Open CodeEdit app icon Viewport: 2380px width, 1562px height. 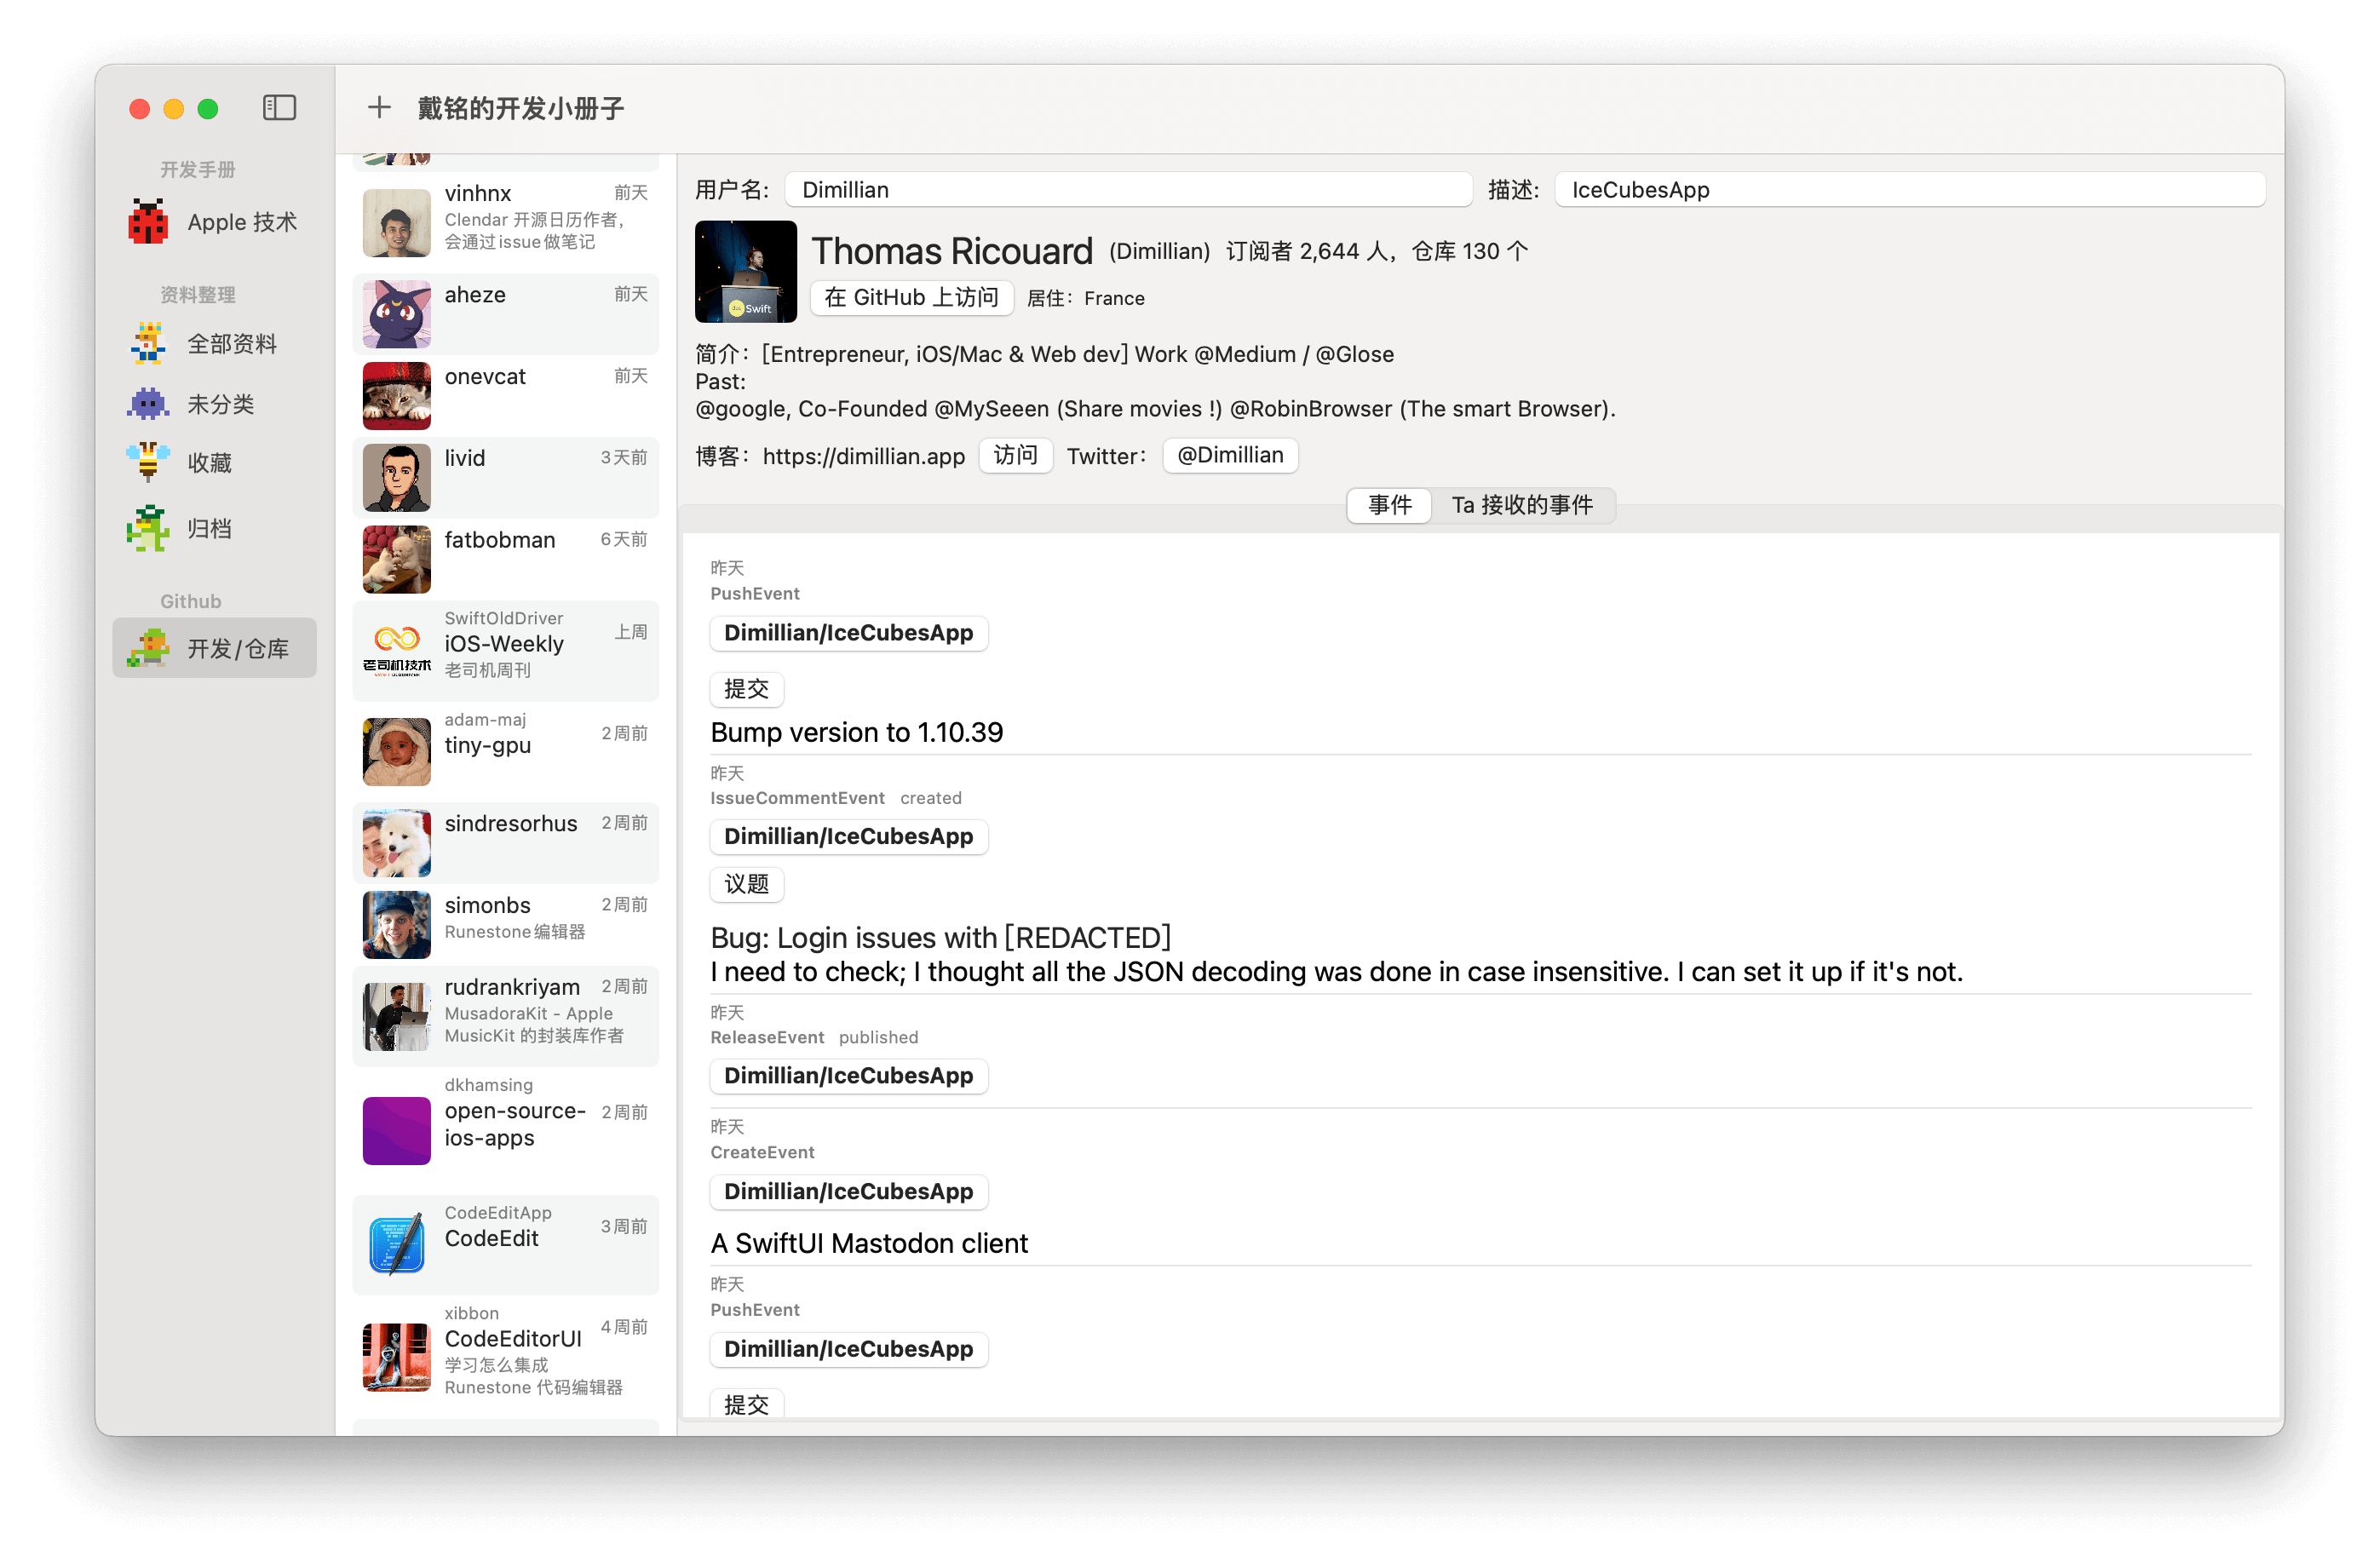[397, 1245]
